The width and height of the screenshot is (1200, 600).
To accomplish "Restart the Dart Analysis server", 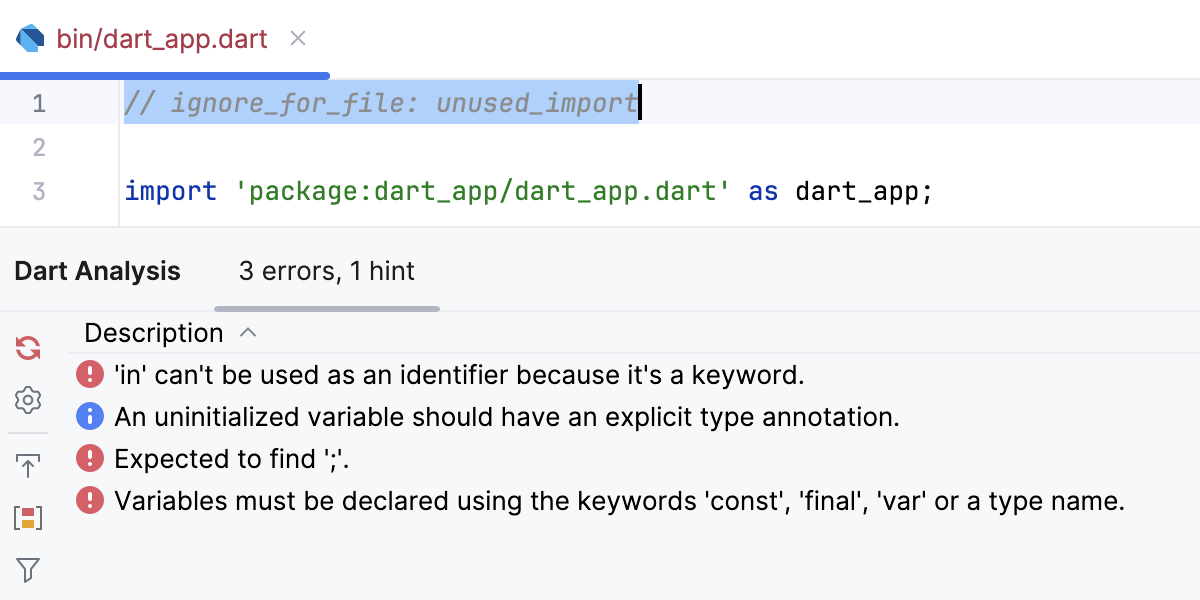I will pos(27,348).
